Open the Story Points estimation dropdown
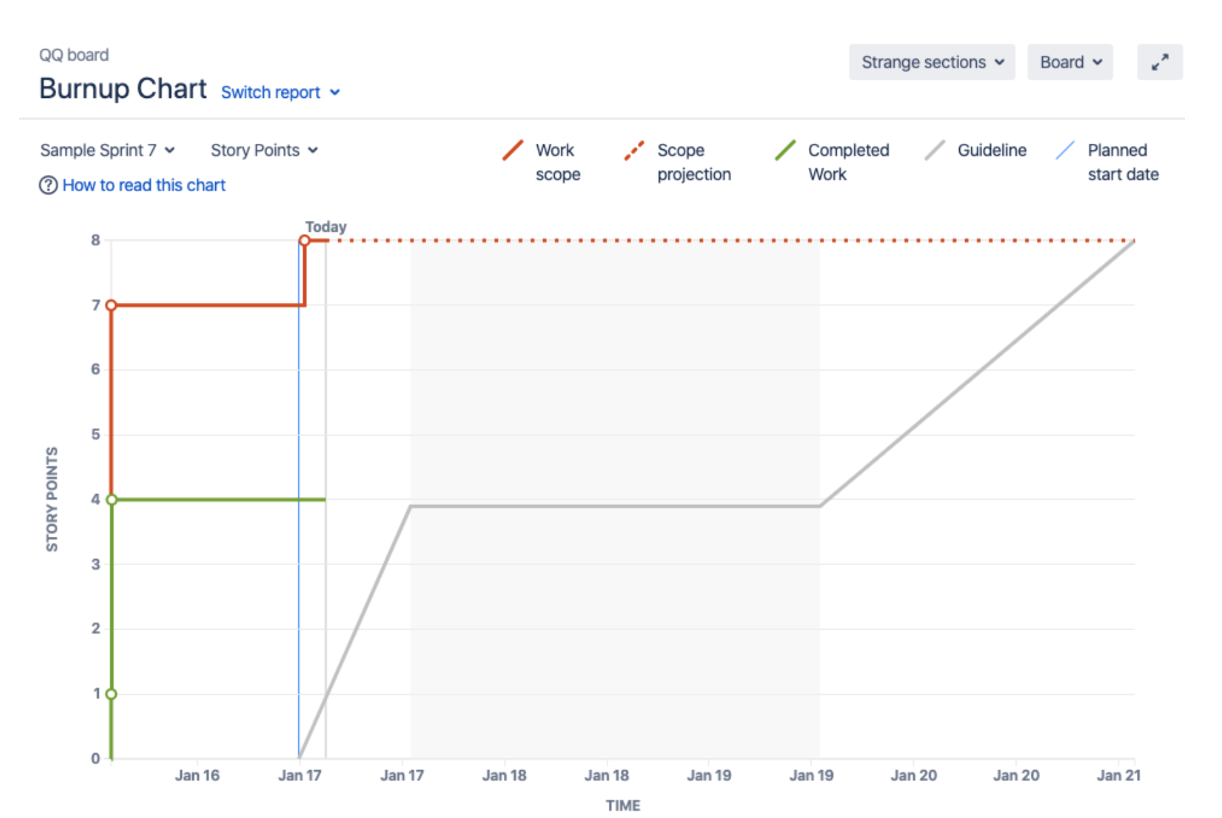 264,150
